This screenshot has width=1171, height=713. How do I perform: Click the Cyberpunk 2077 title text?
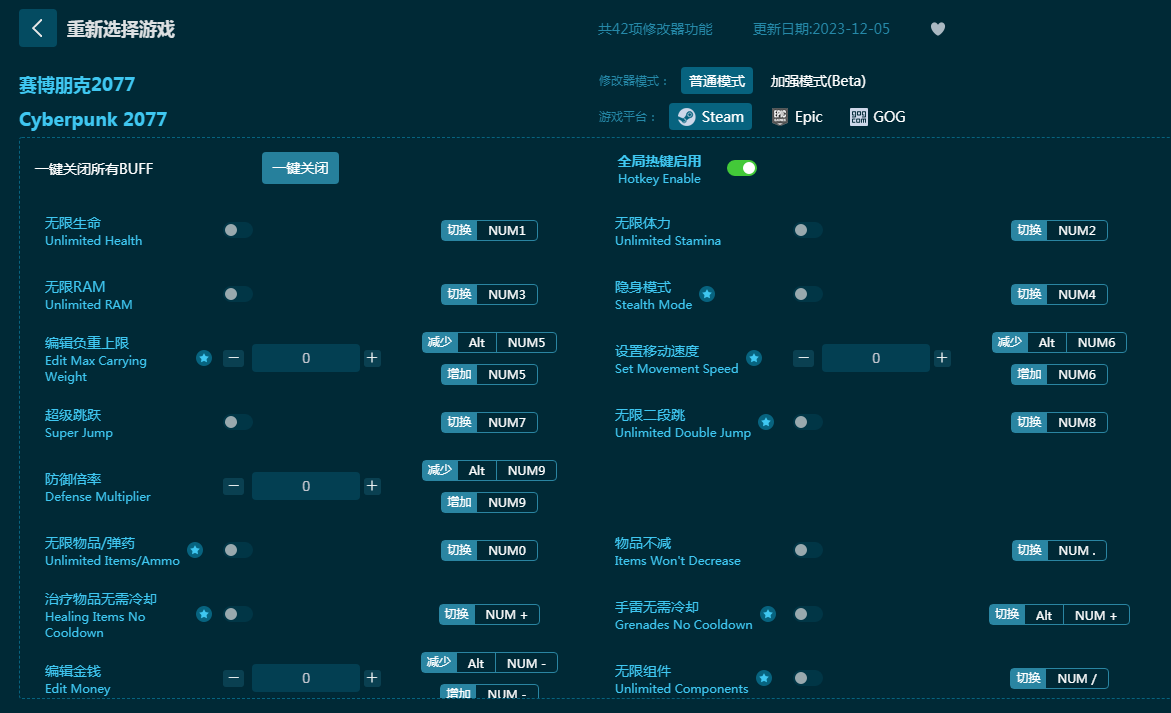click(93, 119)
